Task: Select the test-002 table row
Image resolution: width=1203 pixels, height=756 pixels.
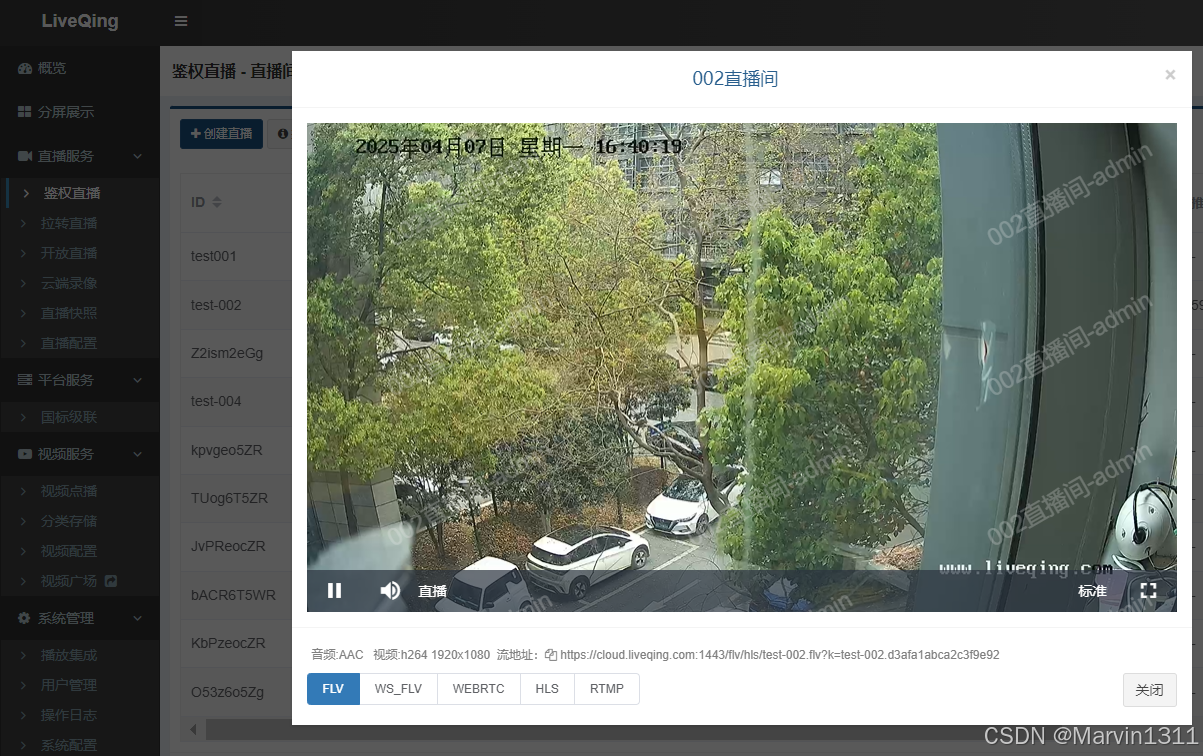Action: coord(236,305)
